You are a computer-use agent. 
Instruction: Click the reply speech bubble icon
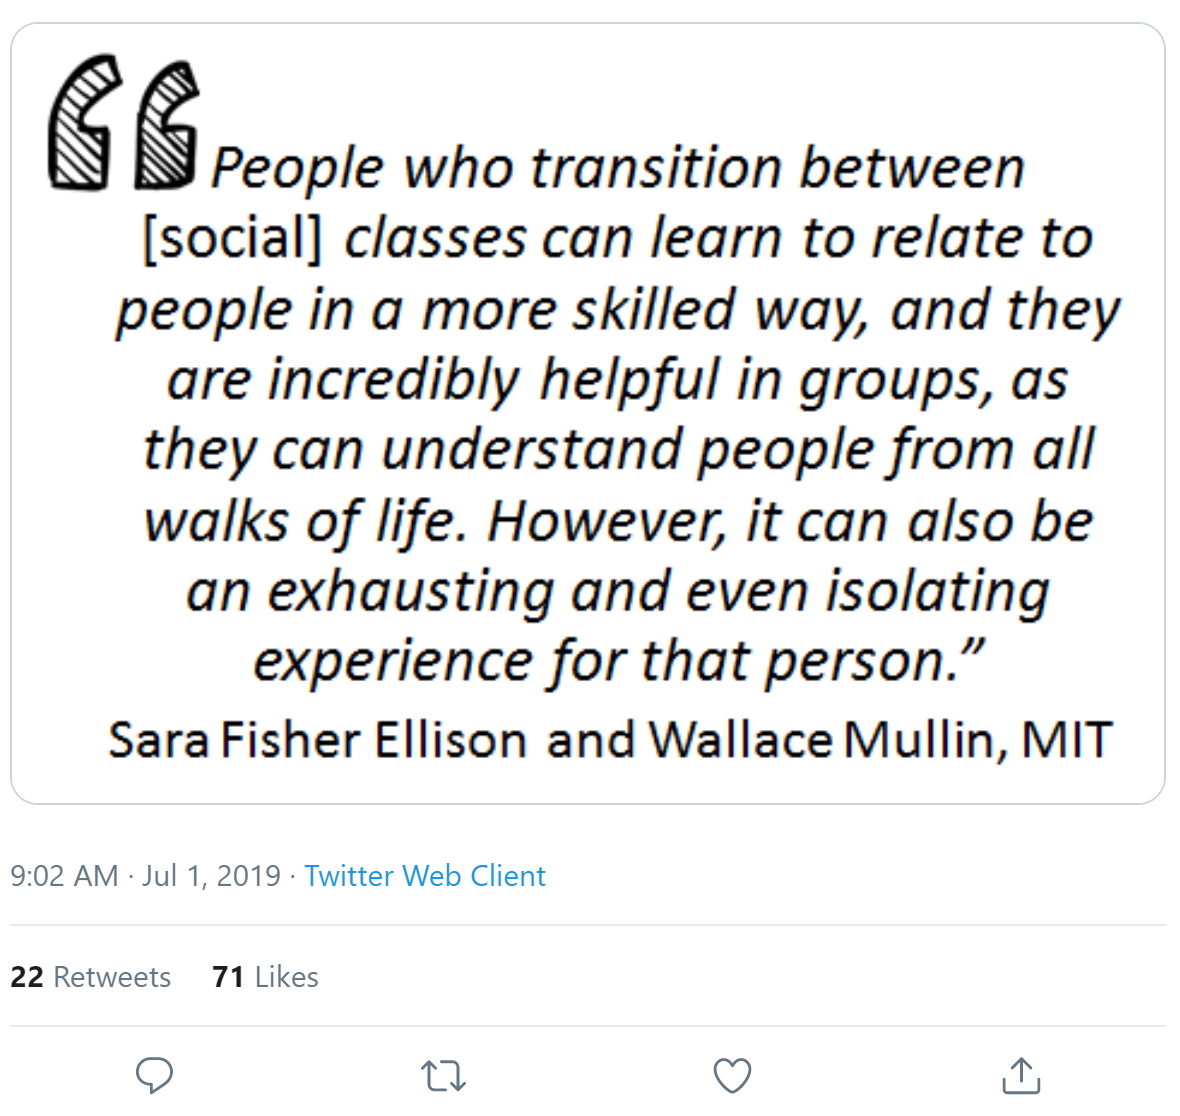154,1075
